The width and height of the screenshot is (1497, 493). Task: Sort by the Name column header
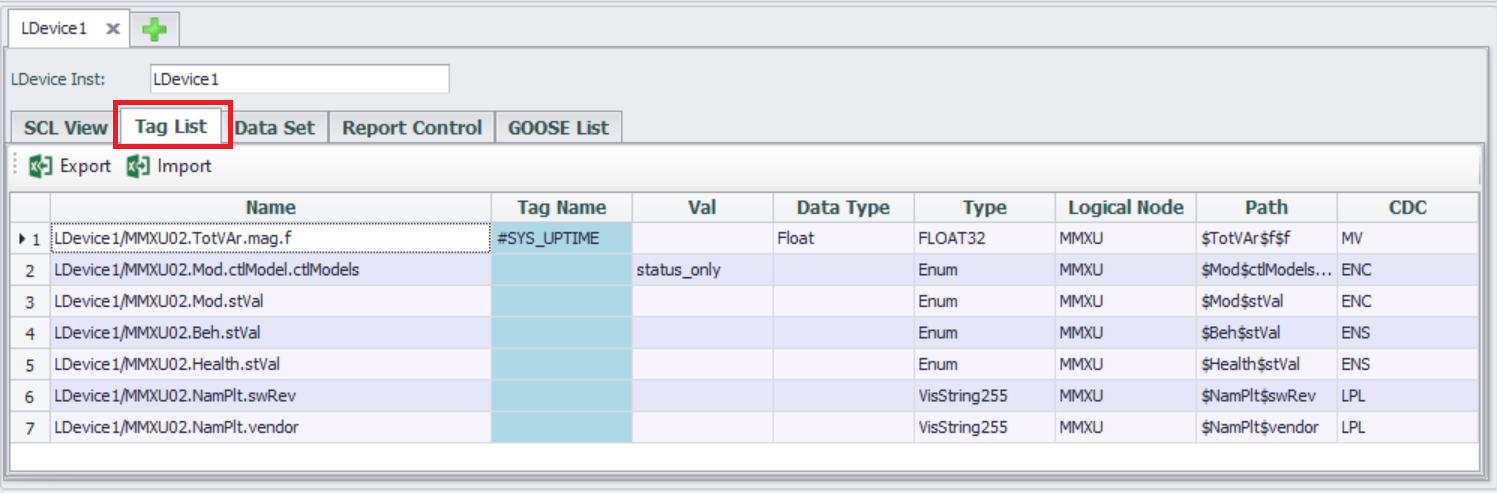270,208
